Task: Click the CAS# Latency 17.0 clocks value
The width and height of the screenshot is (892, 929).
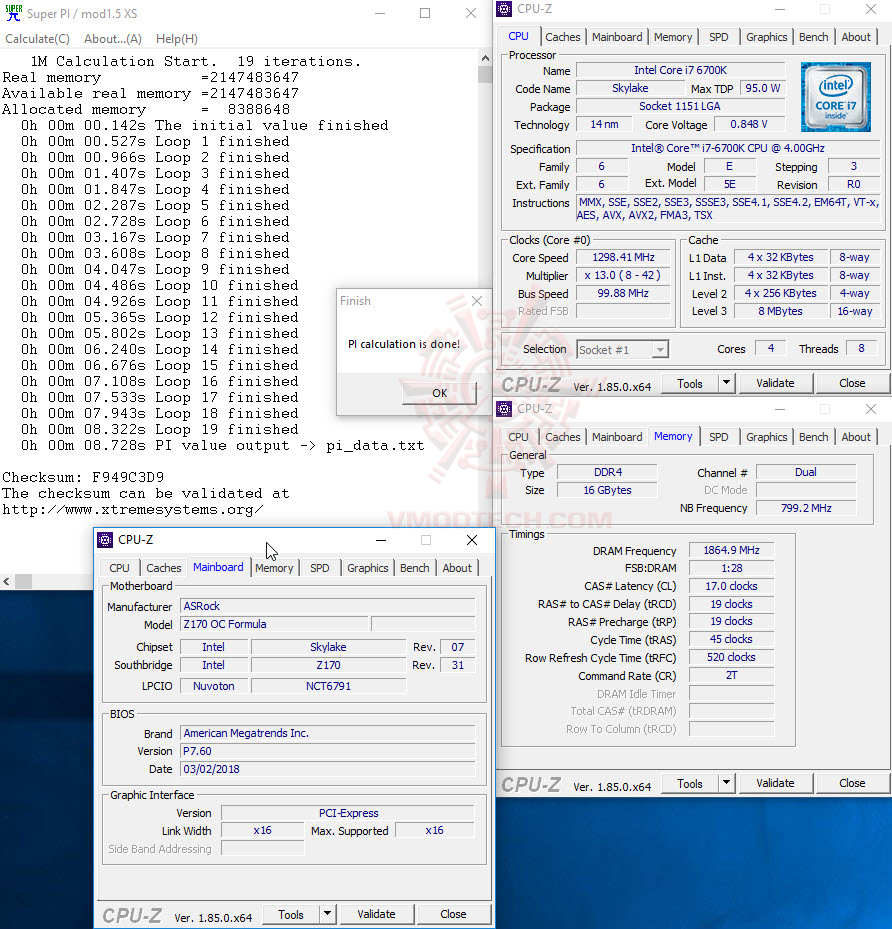Action: (x=731, y=586)
